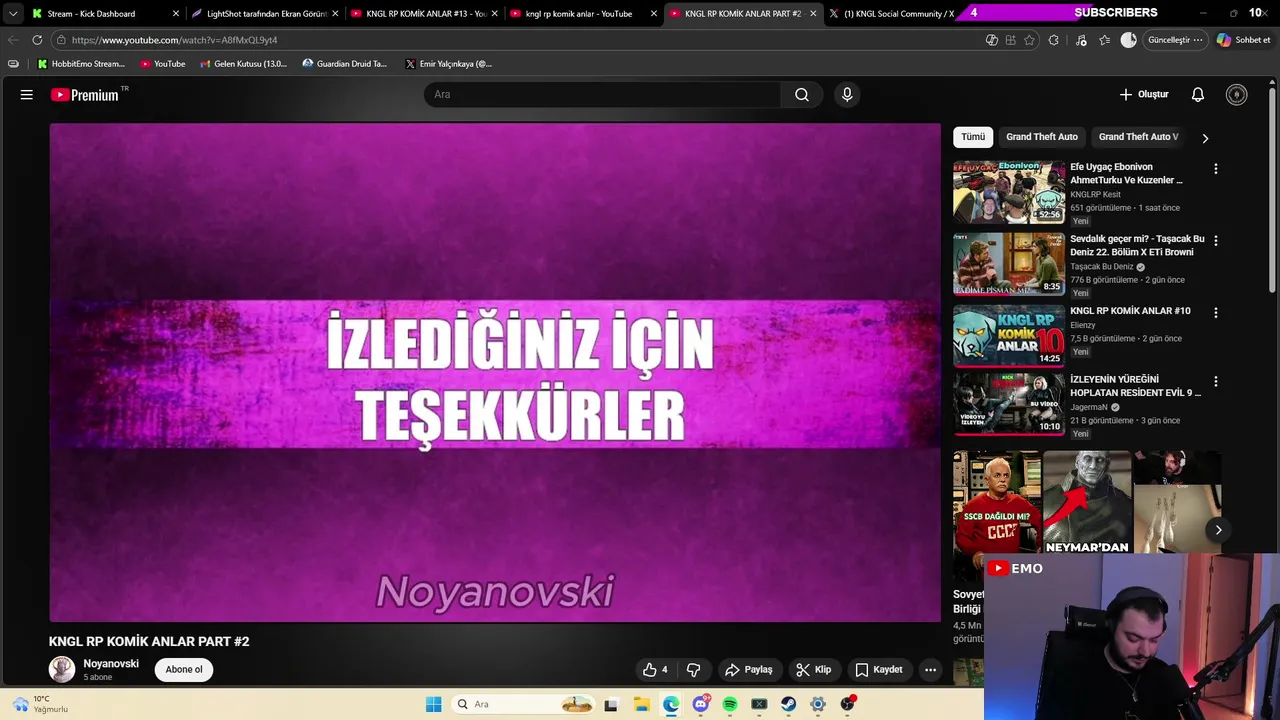Open the browser profile avatar

pos(1129,40)
